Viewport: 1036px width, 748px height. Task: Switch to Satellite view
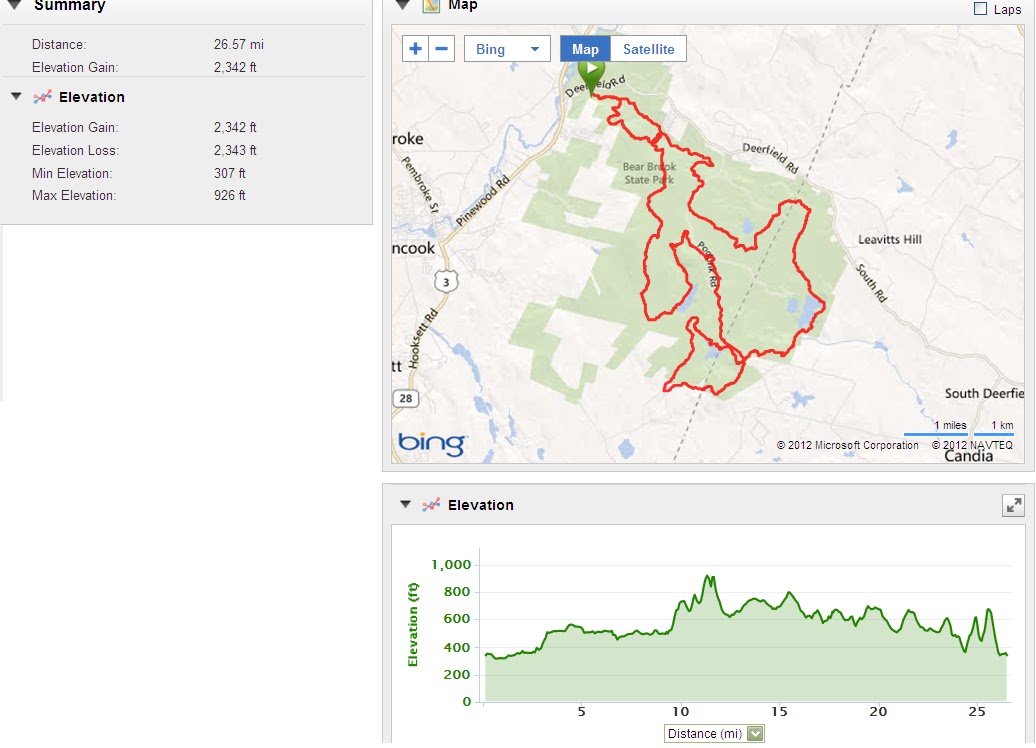[x=648, y=49]
